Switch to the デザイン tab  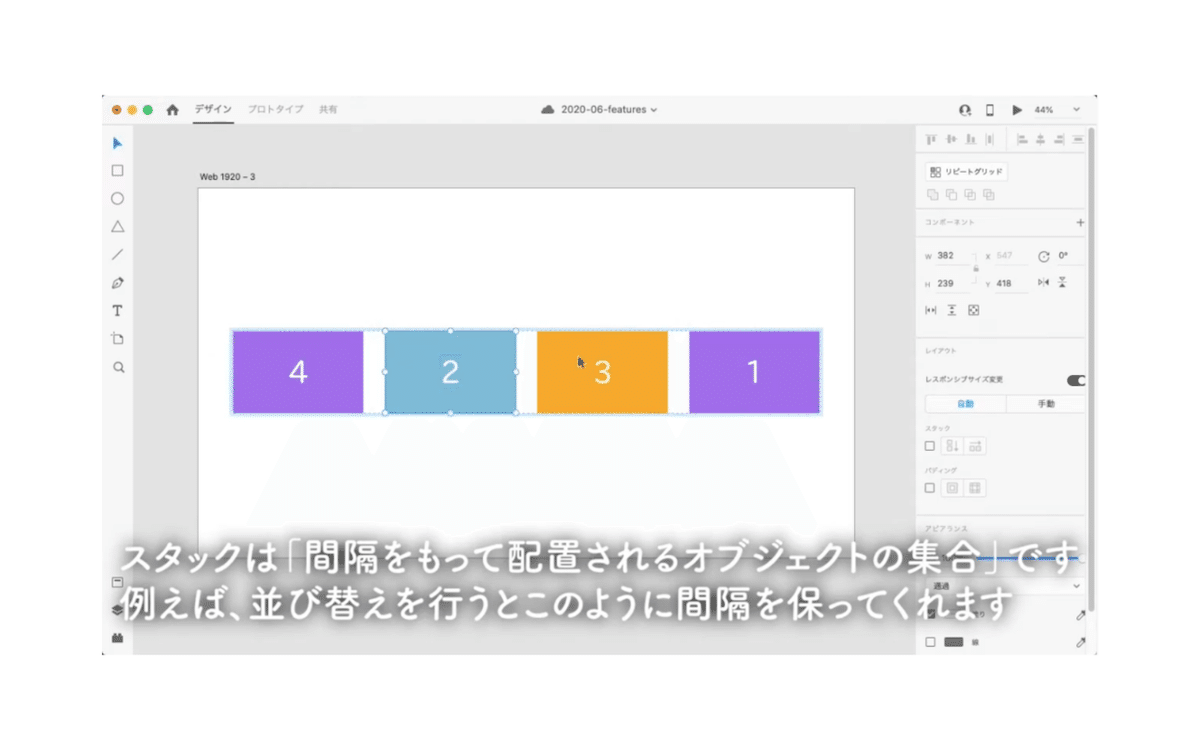[213, 110]
